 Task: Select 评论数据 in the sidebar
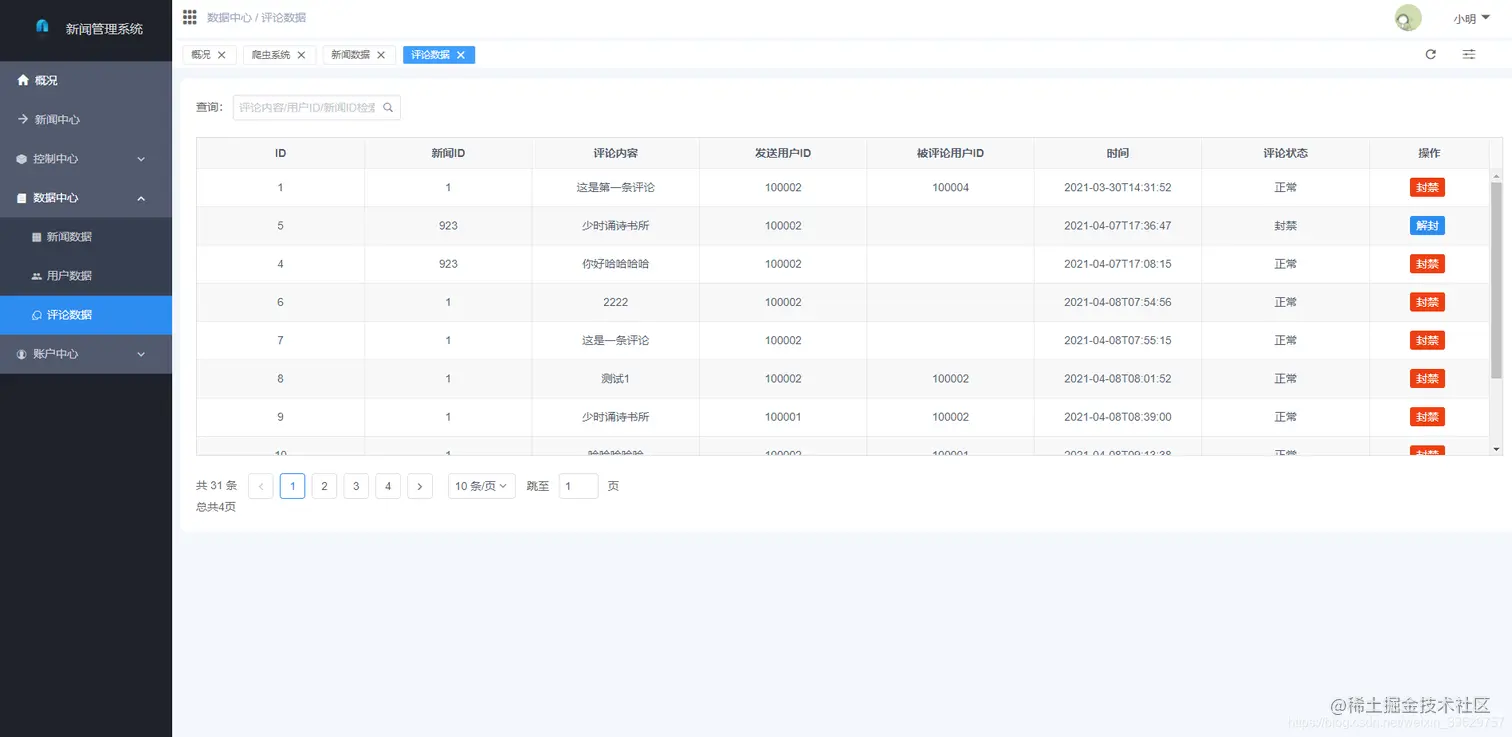[x=86, y=315]
